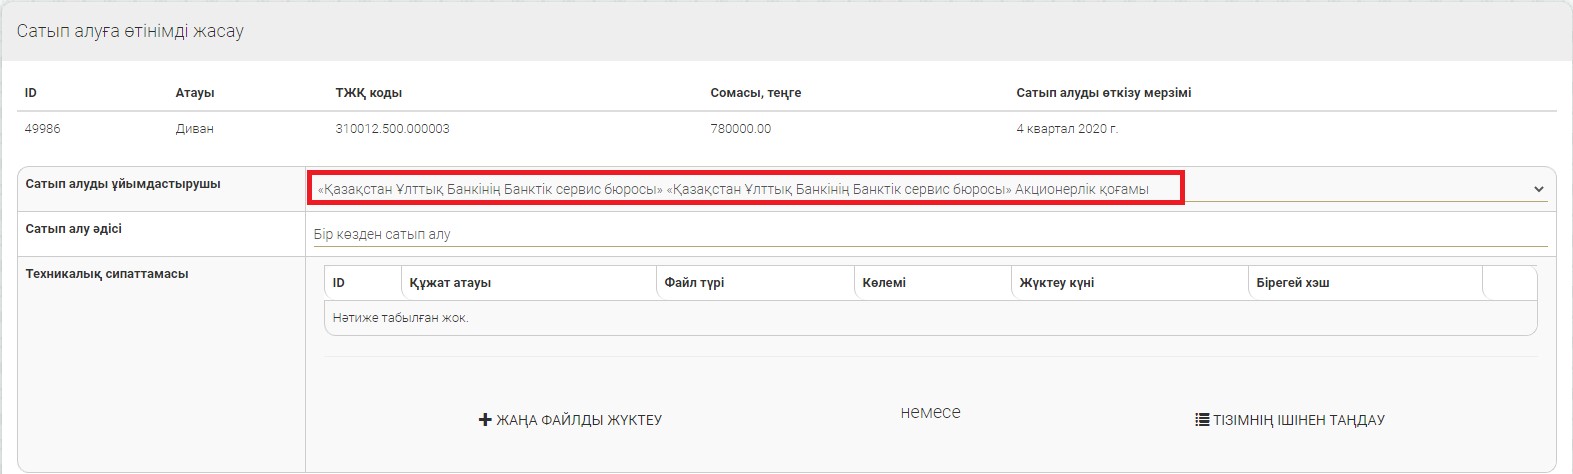Click the Сомасы, теңге column header
Screen dimensions: 1573x474
[755, 93]
